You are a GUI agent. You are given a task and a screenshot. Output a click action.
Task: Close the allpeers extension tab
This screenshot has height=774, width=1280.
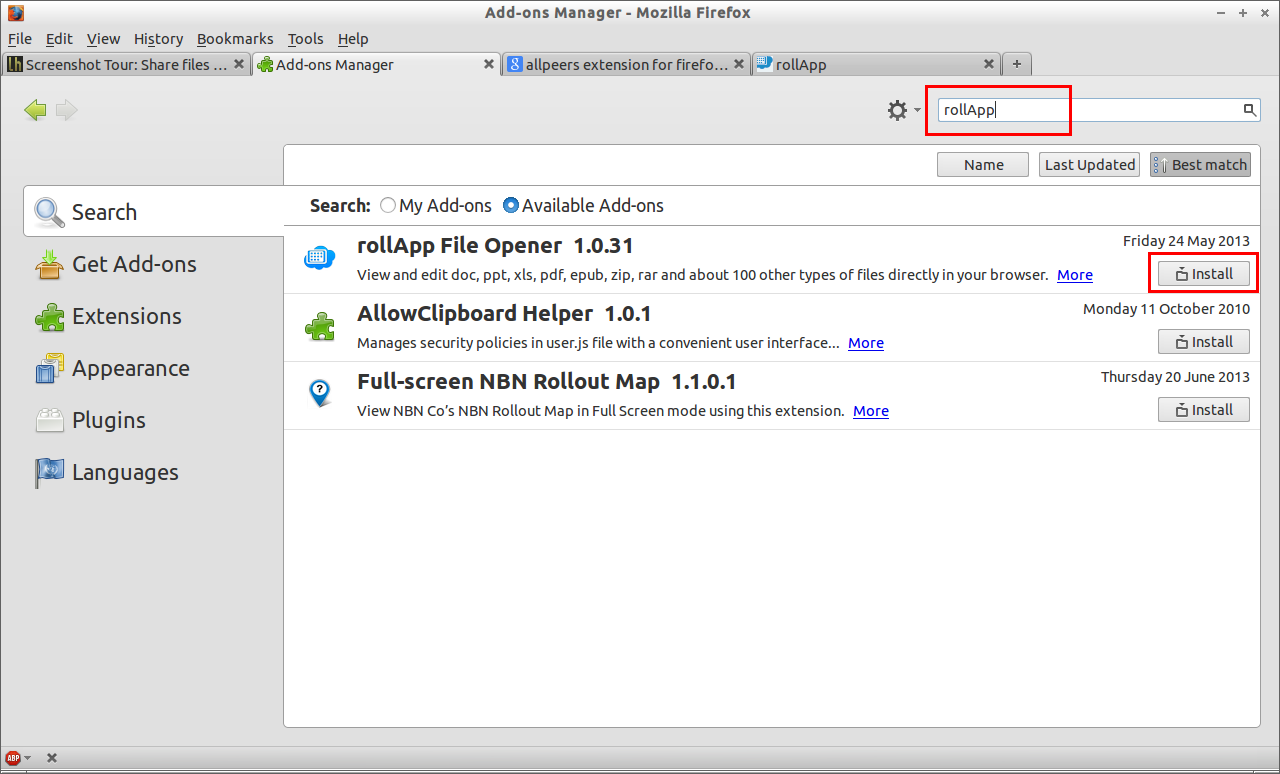coord(739,64)
